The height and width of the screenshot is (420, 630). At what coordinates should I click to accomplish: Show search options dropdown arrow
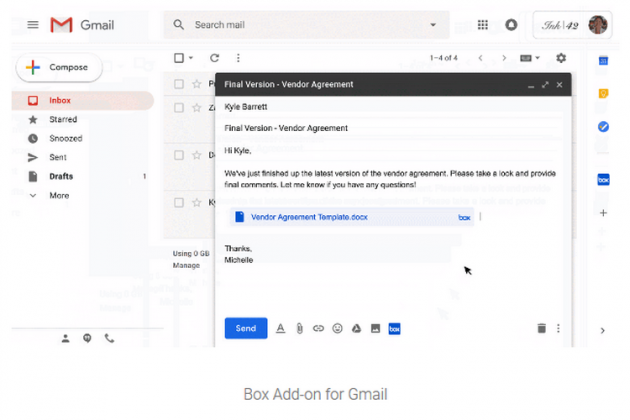coord(433,25)
